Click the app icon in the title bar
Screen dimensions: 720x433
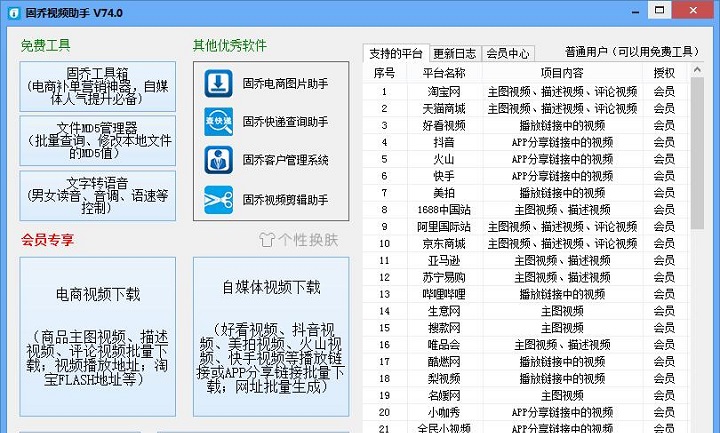click(x=14, y=12)
